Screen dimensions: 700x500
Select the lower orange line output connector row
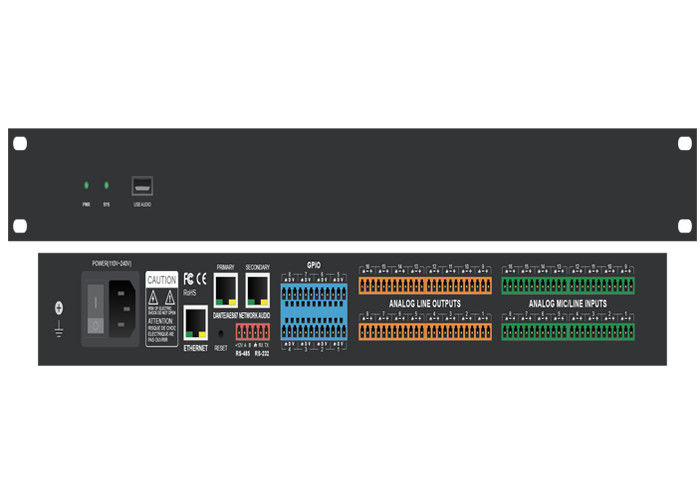(x=424, y=331)
